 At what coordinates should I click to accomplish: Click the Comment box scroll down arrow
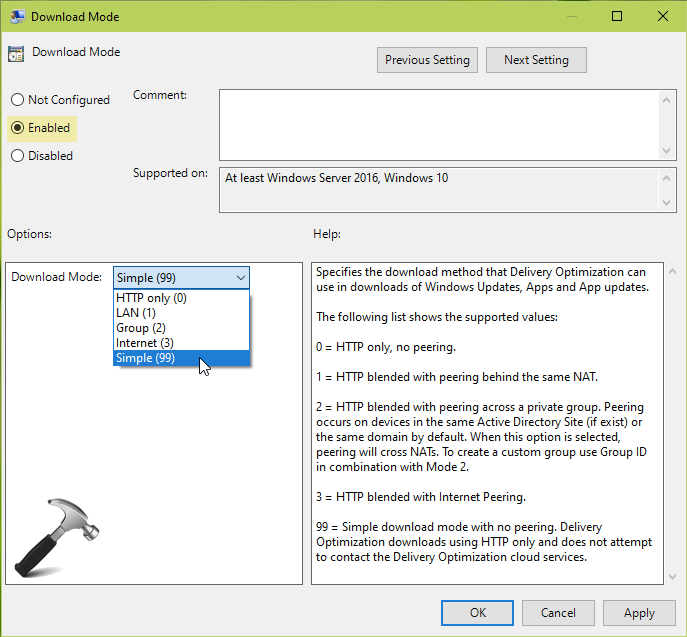coord(667,150)
